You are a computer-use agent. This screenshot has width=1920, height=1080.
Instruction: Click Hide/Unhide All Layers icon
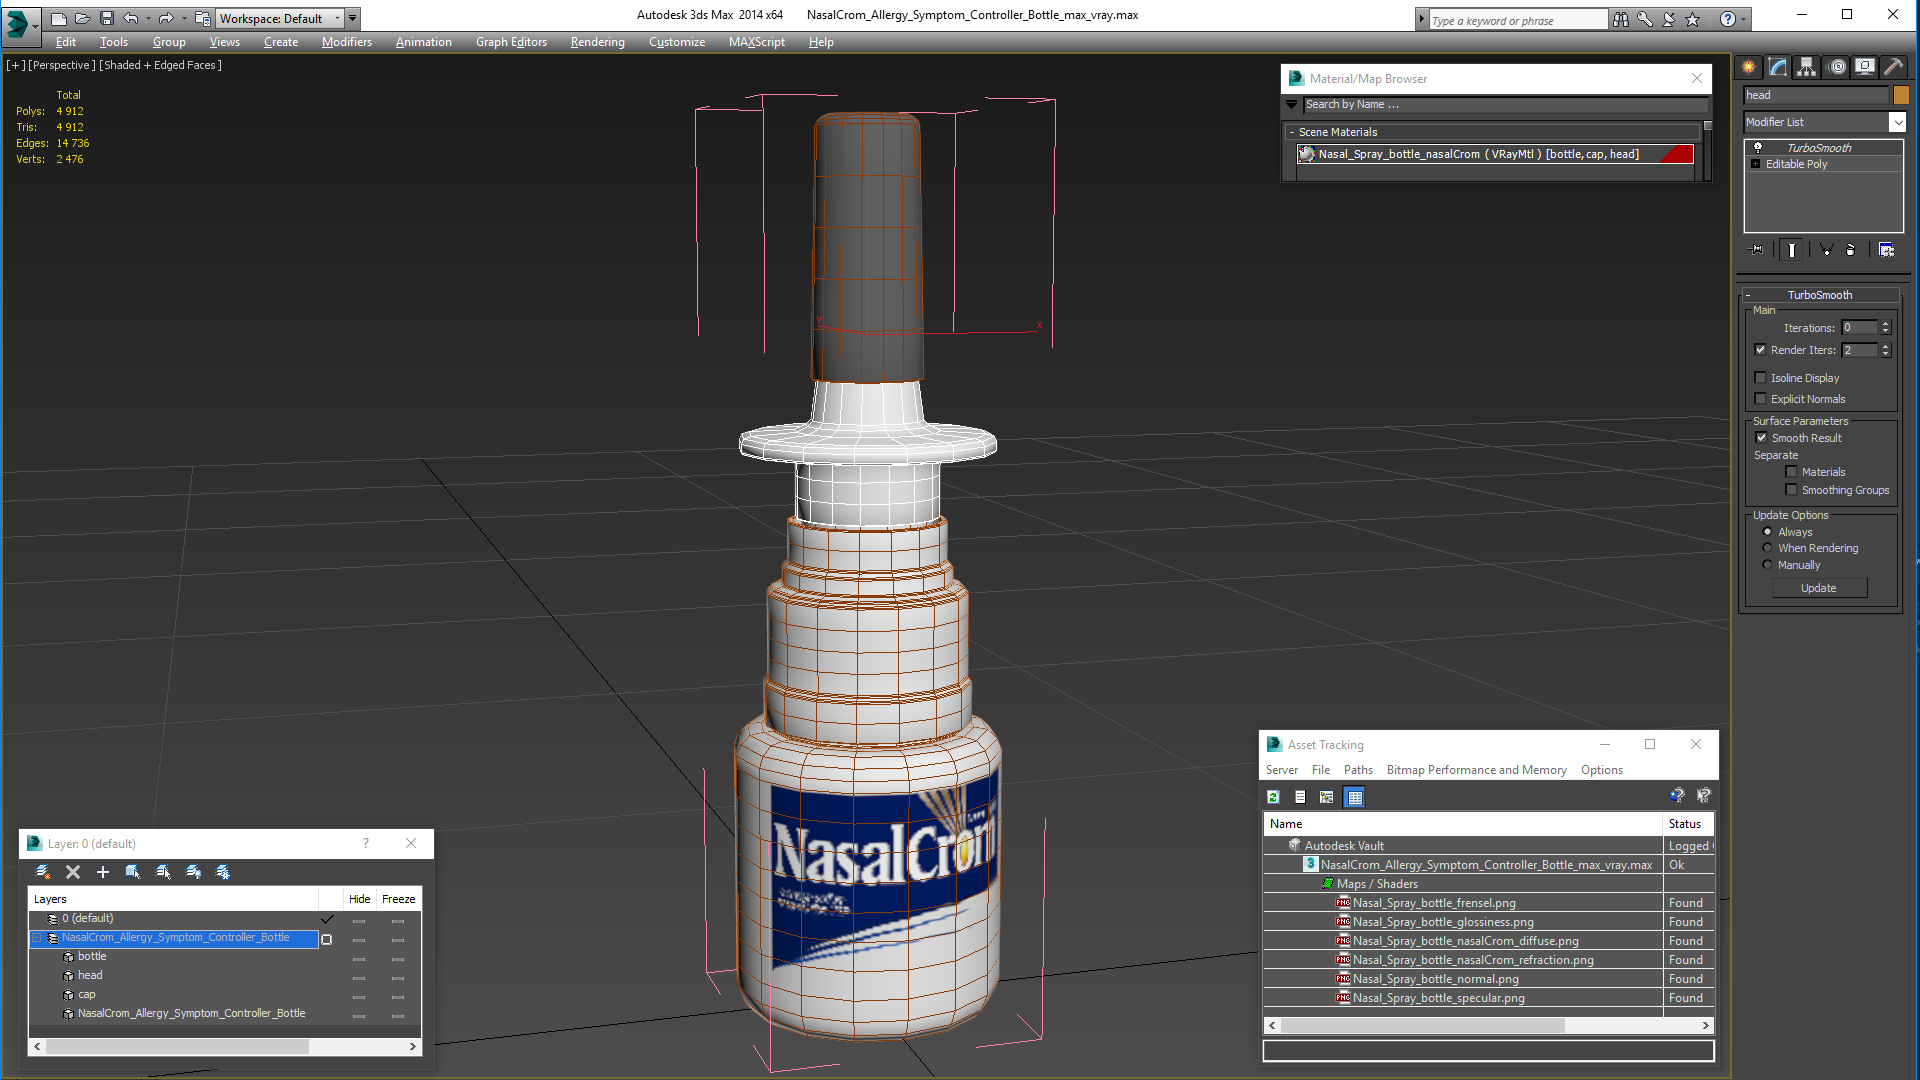pyautogui.click(x=193, y=872)
